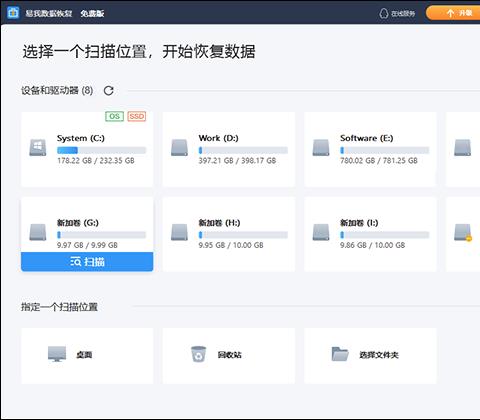The image size is (480, 420).
Task: Click the "9.86 GB / 10.00 GB" text
Action: pyautogui.click(x=373, y=245)
